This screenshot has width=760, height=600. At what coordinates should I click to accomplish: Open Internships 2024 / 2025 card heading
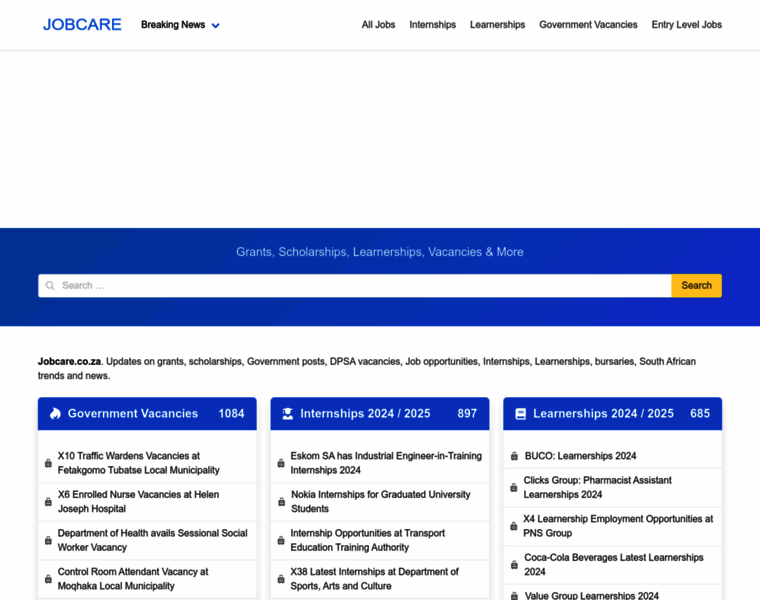click(x=365, y=413)
